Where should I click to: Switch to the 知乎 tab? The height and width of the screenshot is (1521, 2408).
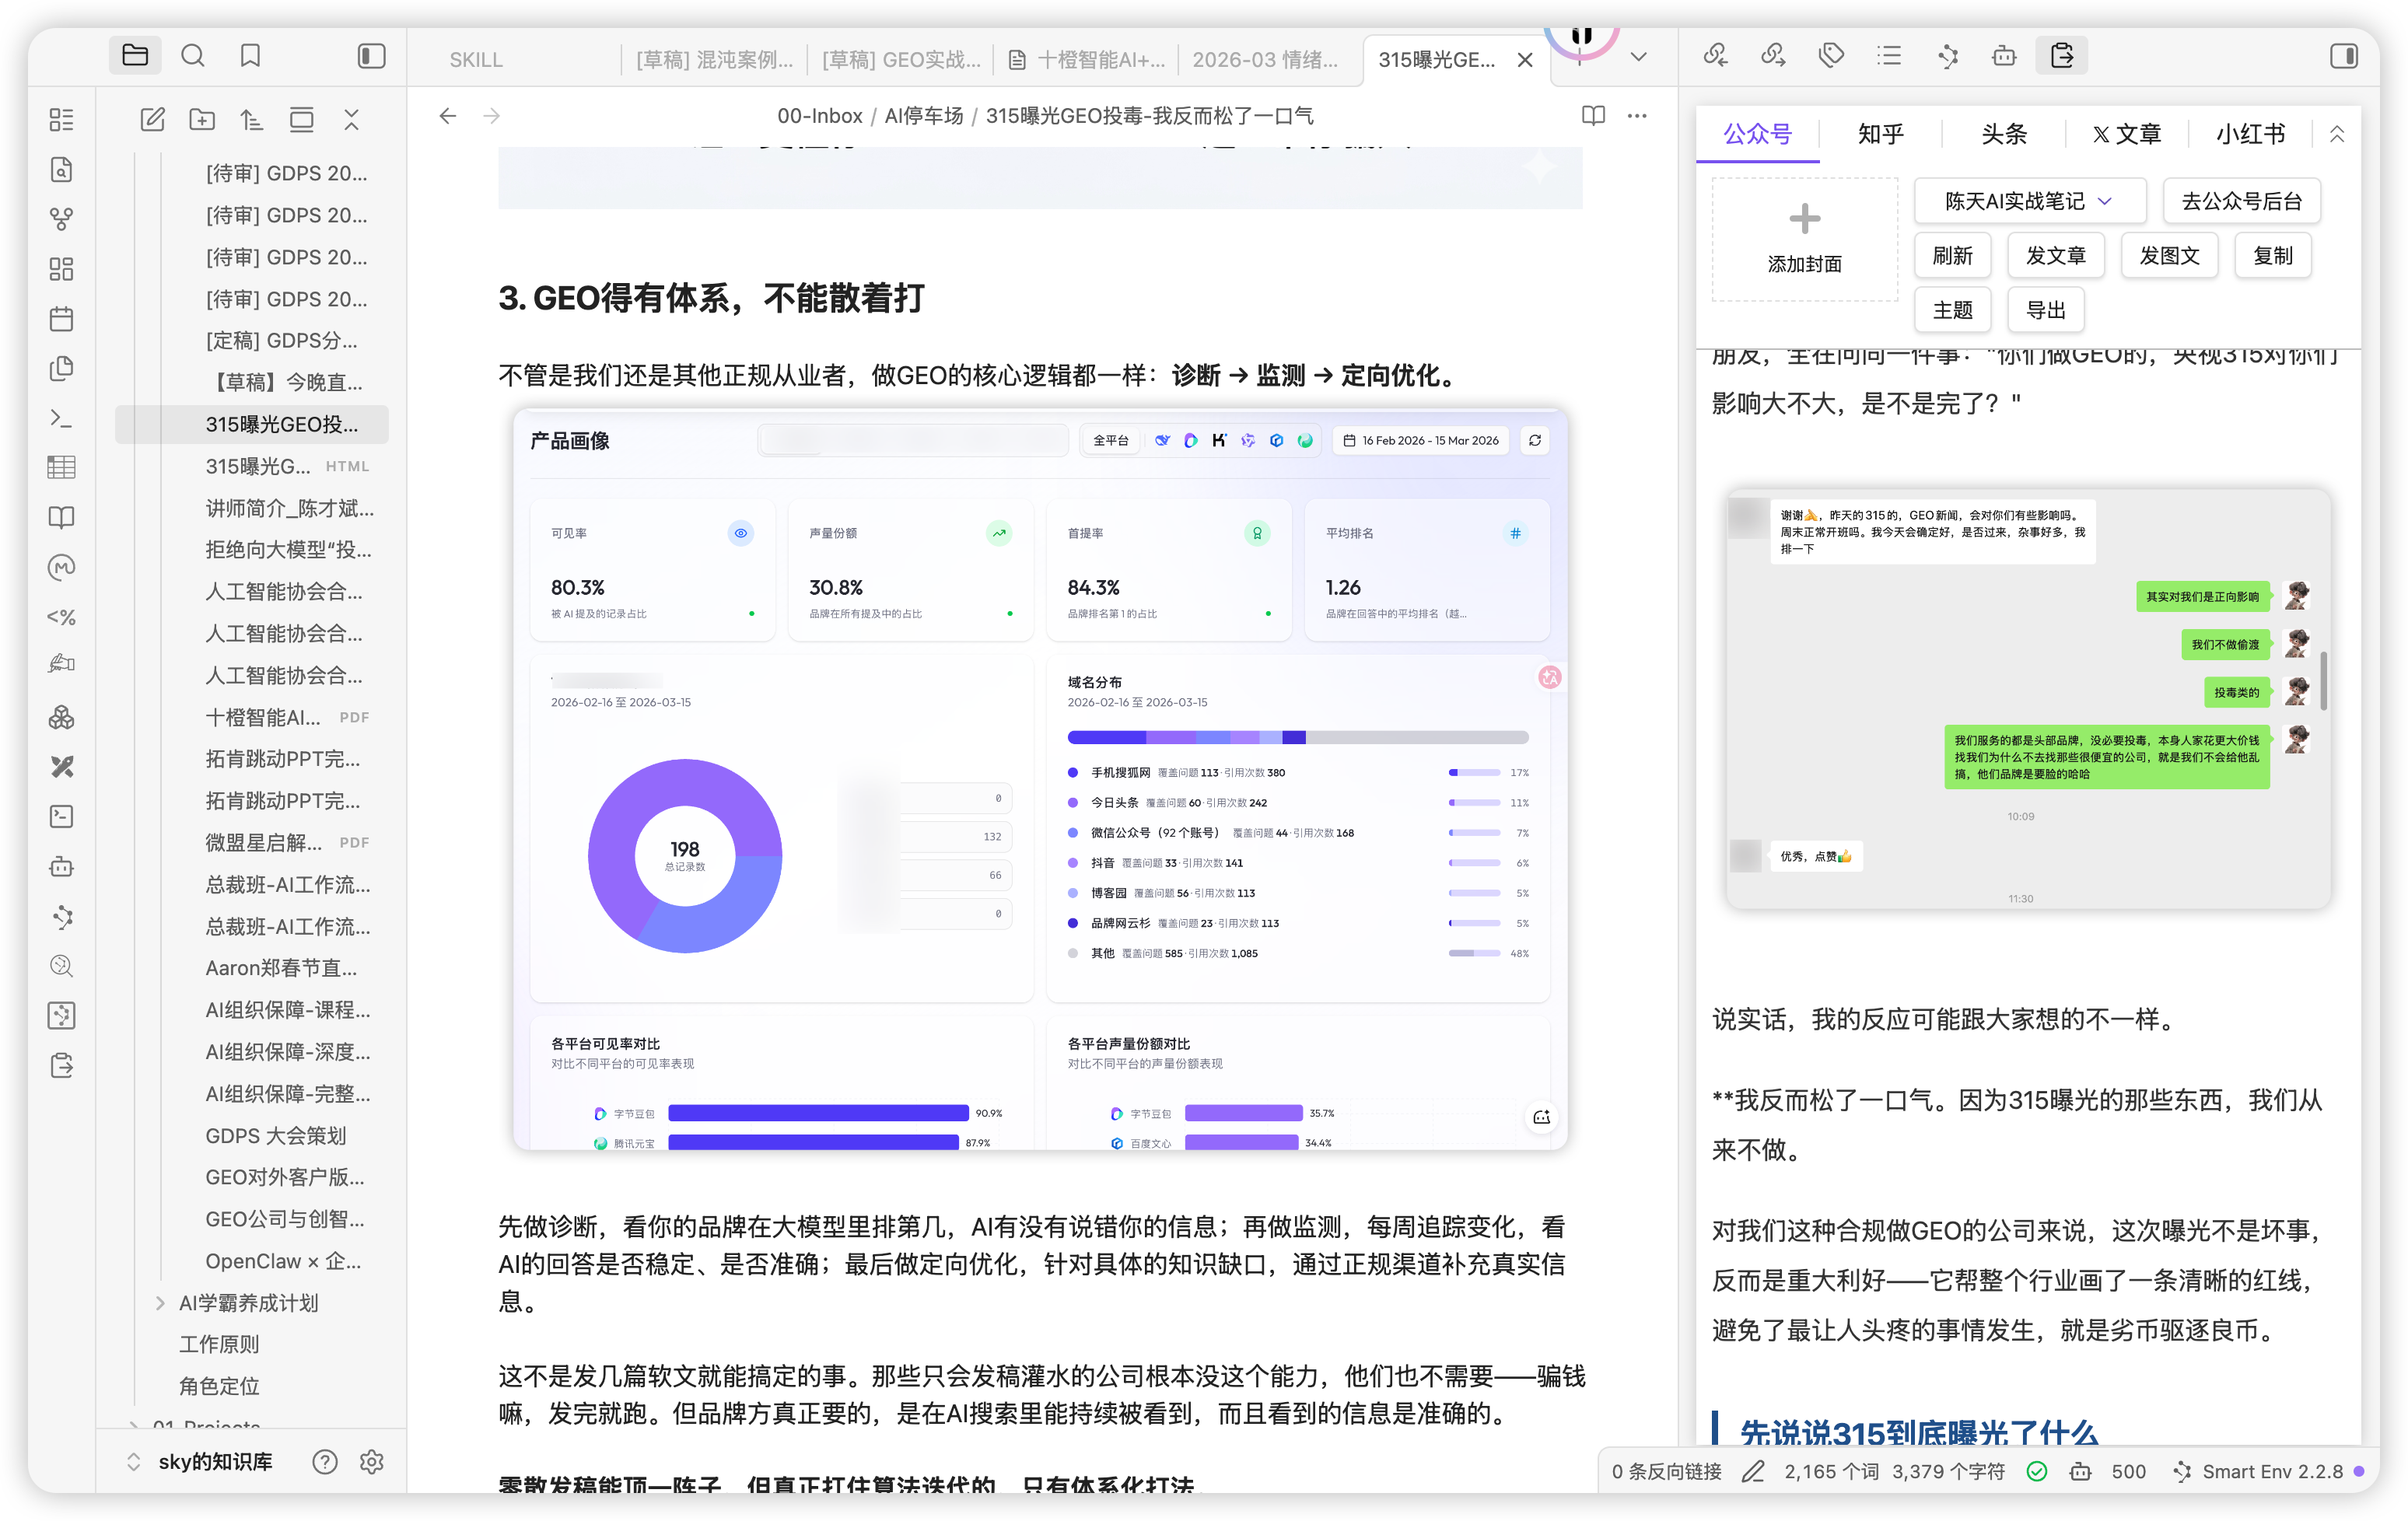(1880, 134)
